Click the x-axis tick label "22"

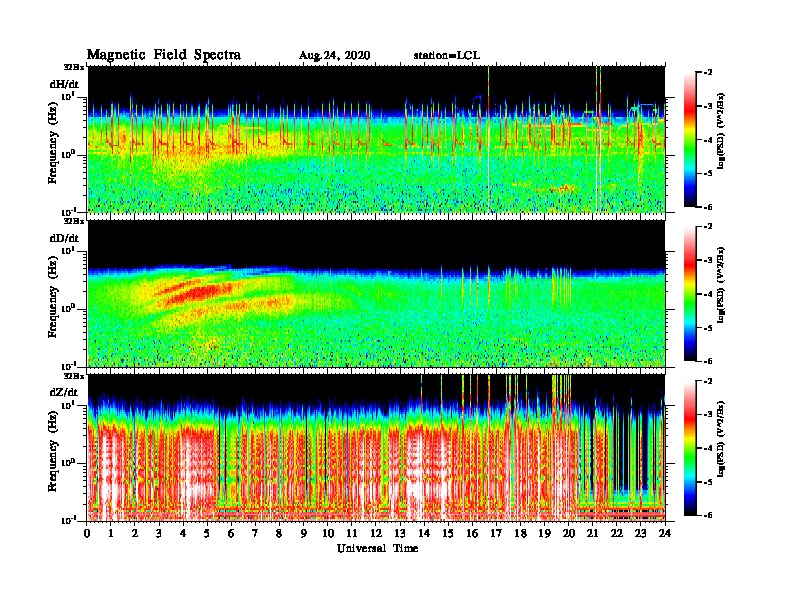(617, 533)
